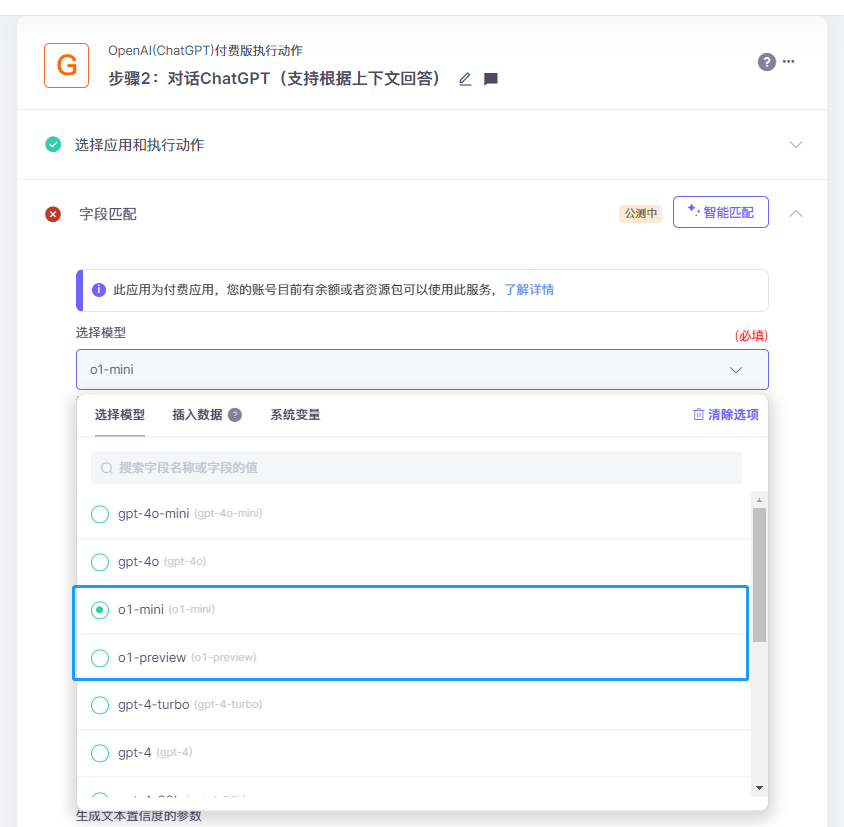844x827 pixels.
Task: Expand the 选择应用和执行动作 section
Action: (796, 144)
